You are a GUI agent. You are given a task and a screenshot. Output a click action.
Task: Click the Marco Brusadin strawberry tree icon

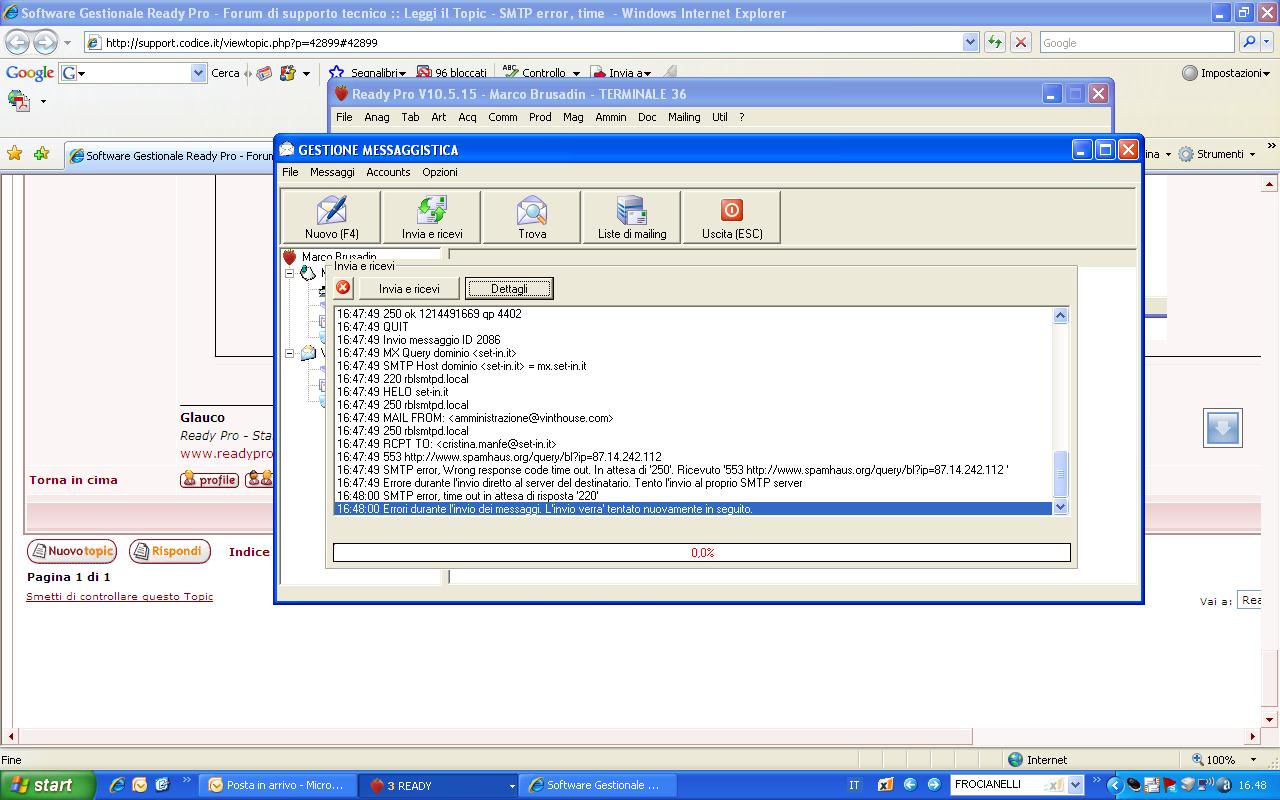click(x=290, y=257)
